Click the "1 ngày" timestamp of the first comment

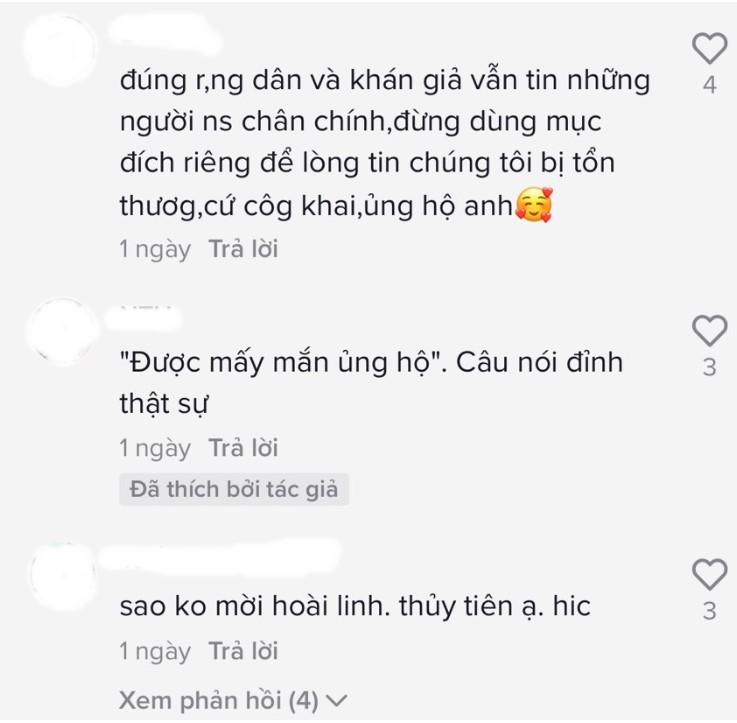click(155, 249)
